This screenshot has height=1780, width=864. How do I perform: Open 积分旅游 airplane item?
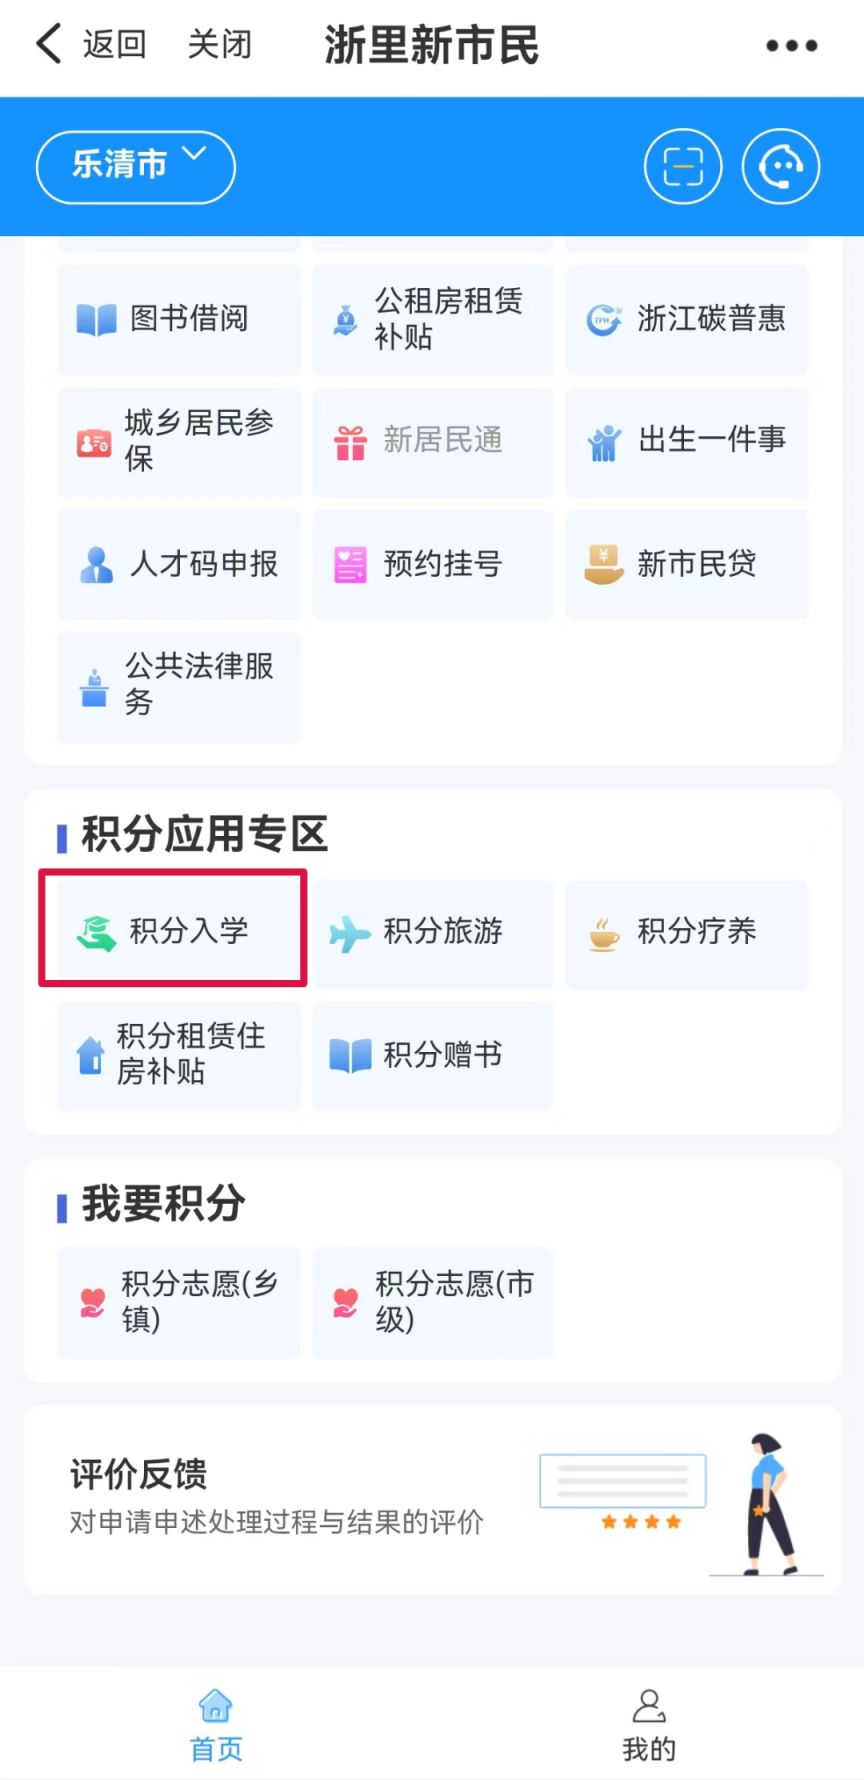[432, 932]
